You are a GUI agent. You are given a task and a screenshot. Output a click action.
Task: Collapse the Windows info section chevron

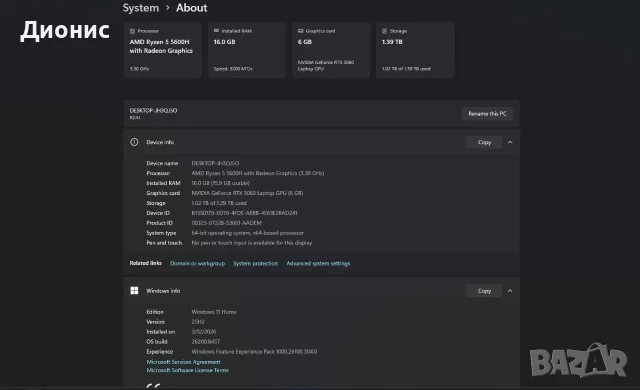(510, 291)
